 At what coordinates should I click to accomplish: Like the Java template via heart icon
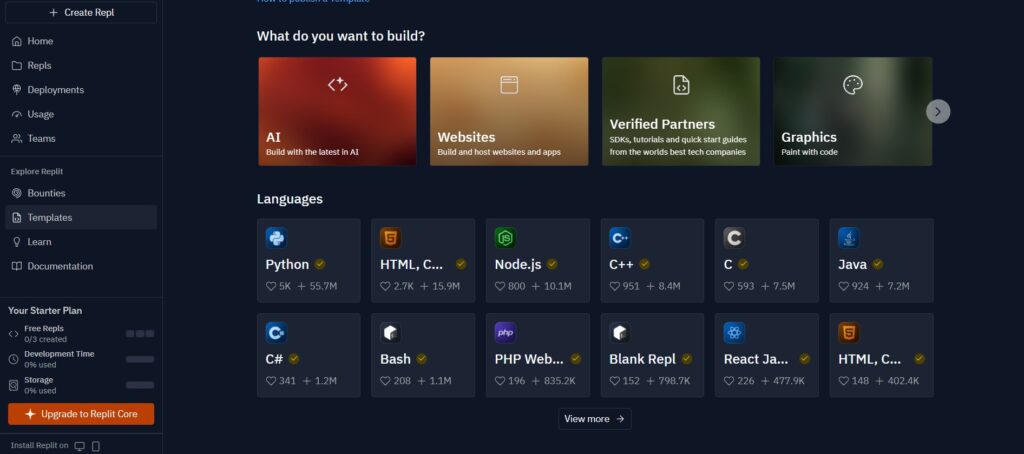click(x=844, y=286)
